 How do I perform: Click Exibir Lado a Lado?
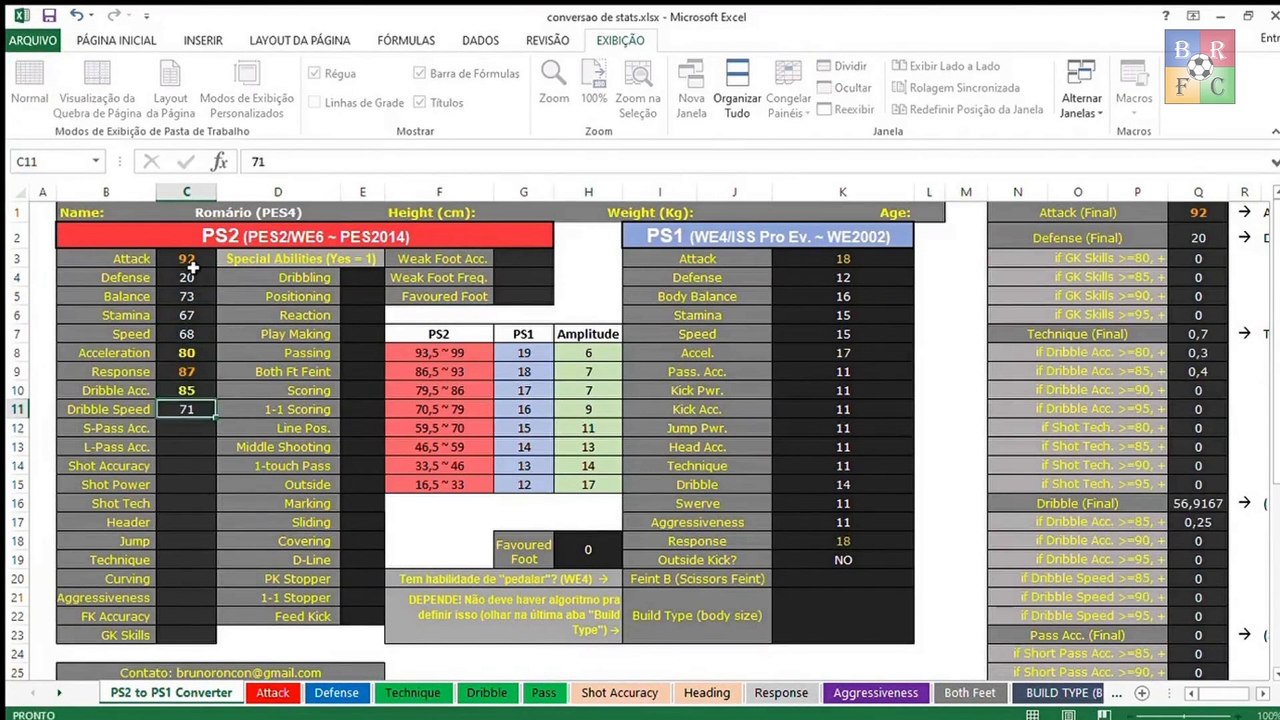946,66
